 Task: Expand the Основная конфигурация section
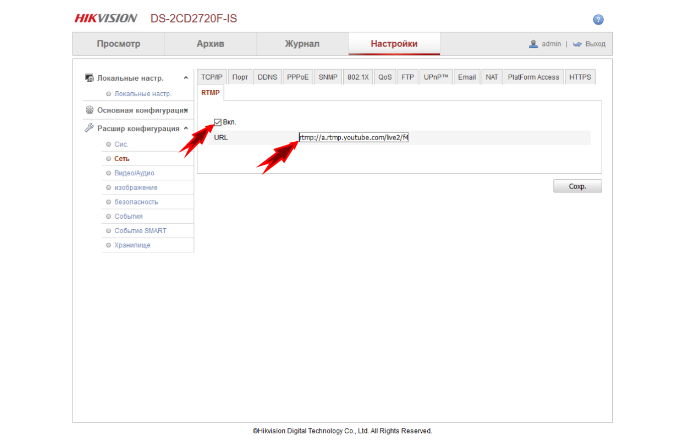(x=186, y=110)
